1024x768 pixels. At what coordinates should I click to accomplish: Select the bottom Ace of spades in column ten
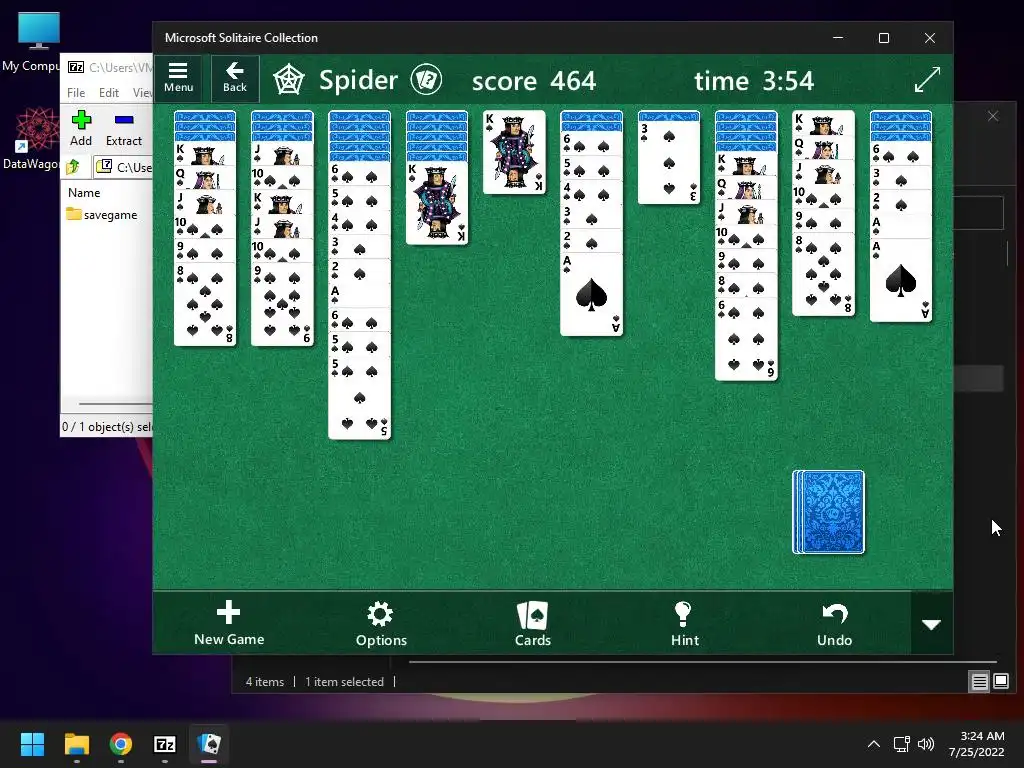[901, 280]
